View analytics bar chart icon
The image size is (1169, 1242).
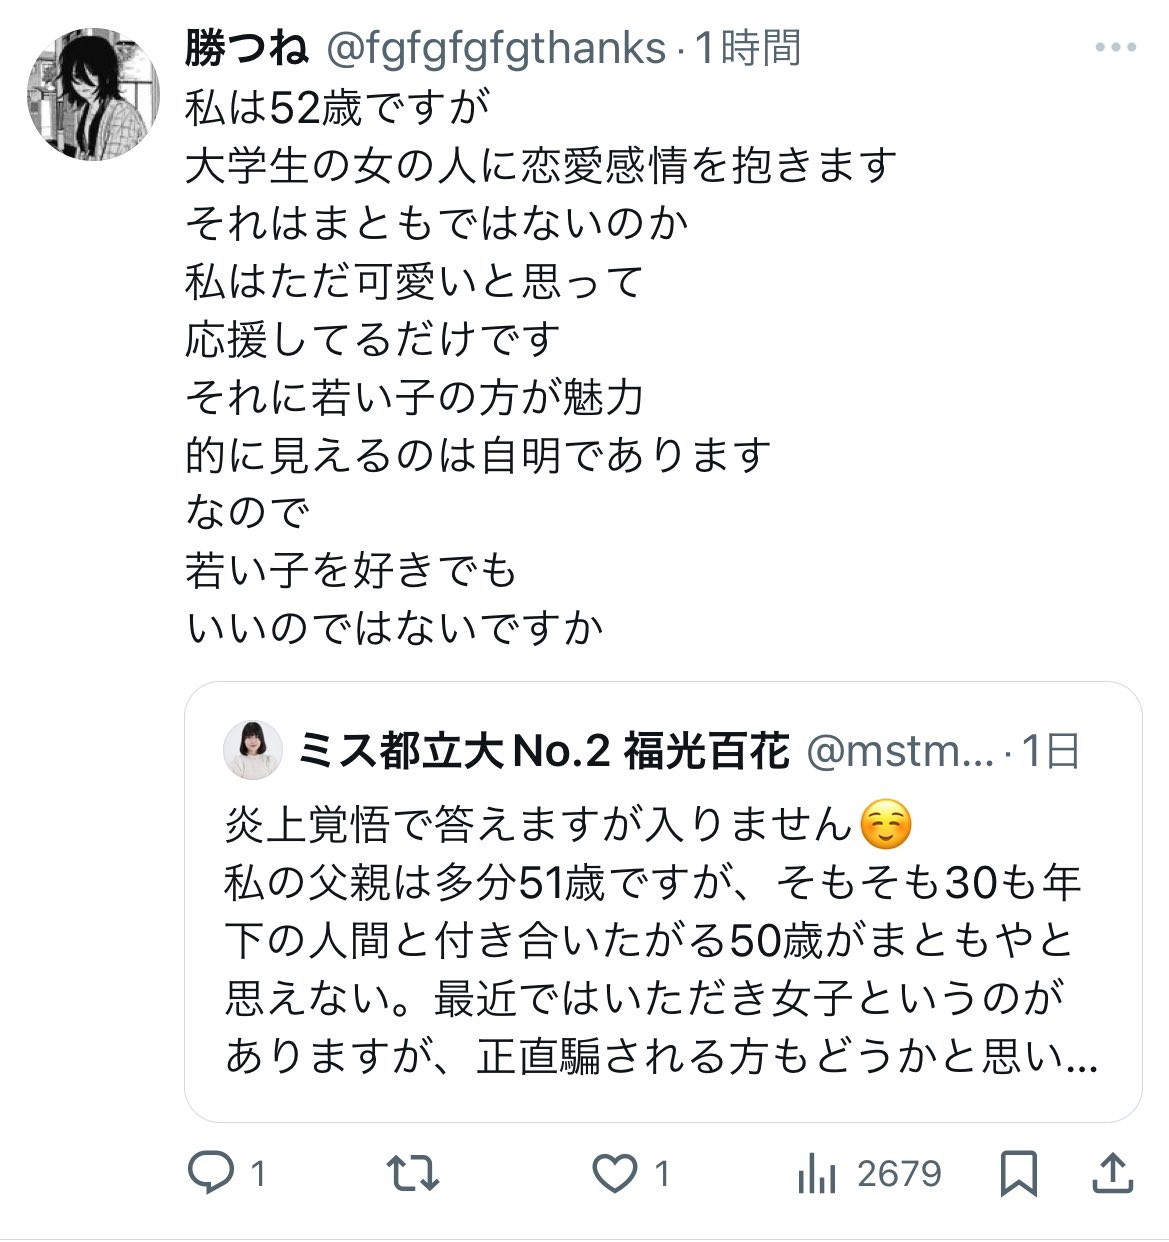tap(817, 1174)
